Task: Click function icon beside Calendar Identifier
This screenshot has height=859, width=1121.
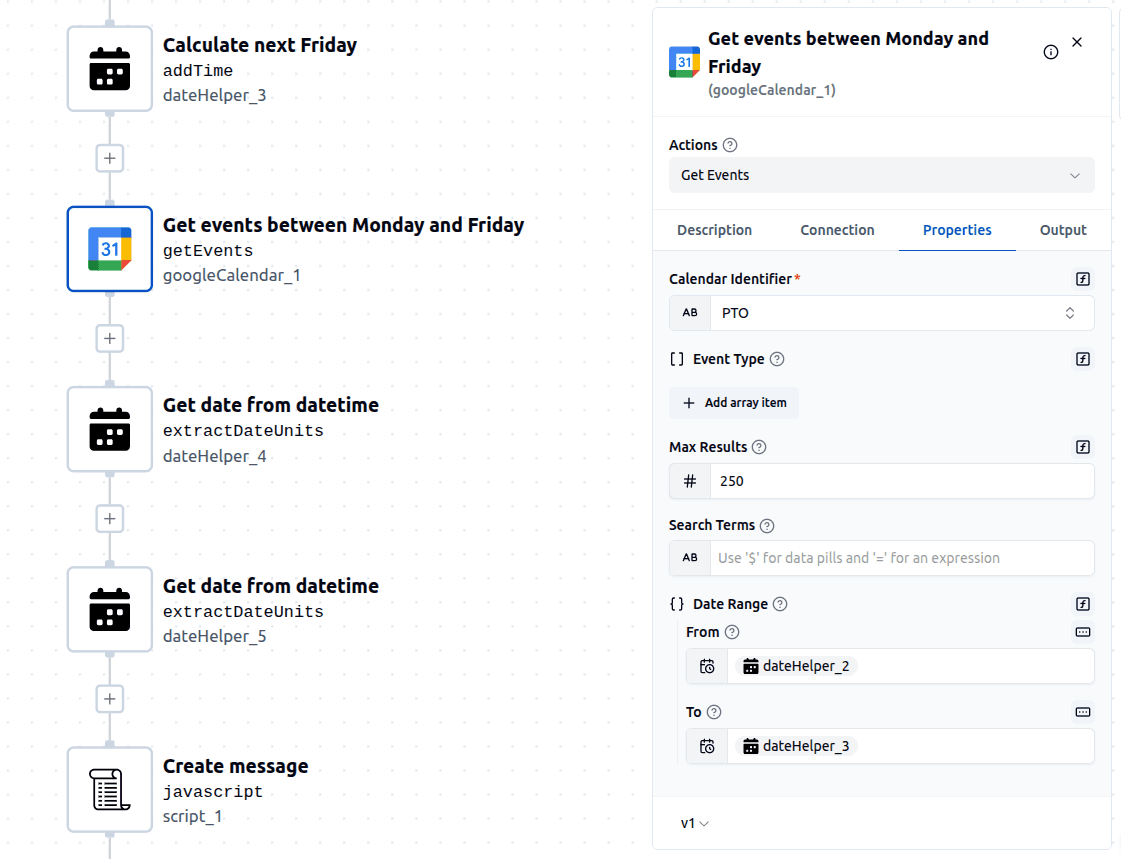Action: [1082, 279]
